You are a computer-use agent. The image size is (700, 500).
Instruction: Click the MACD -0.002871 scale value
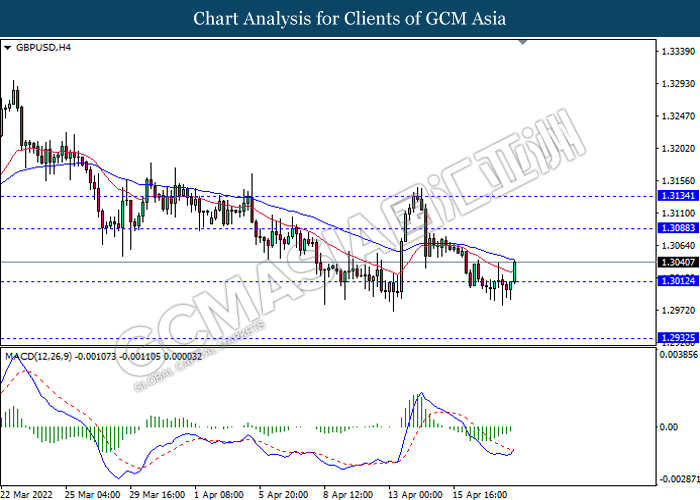coord(679,479)
